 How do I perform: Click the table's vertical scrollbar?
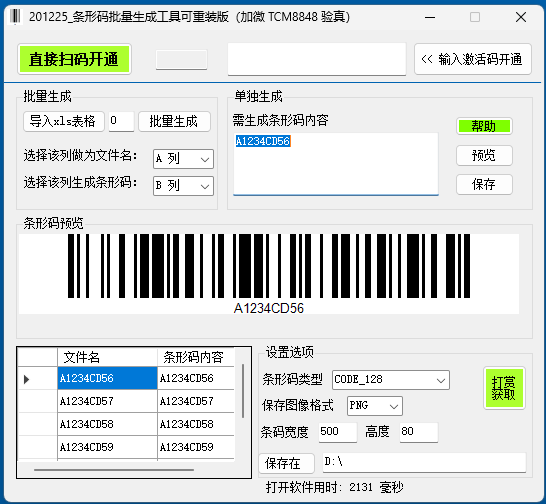243,391
